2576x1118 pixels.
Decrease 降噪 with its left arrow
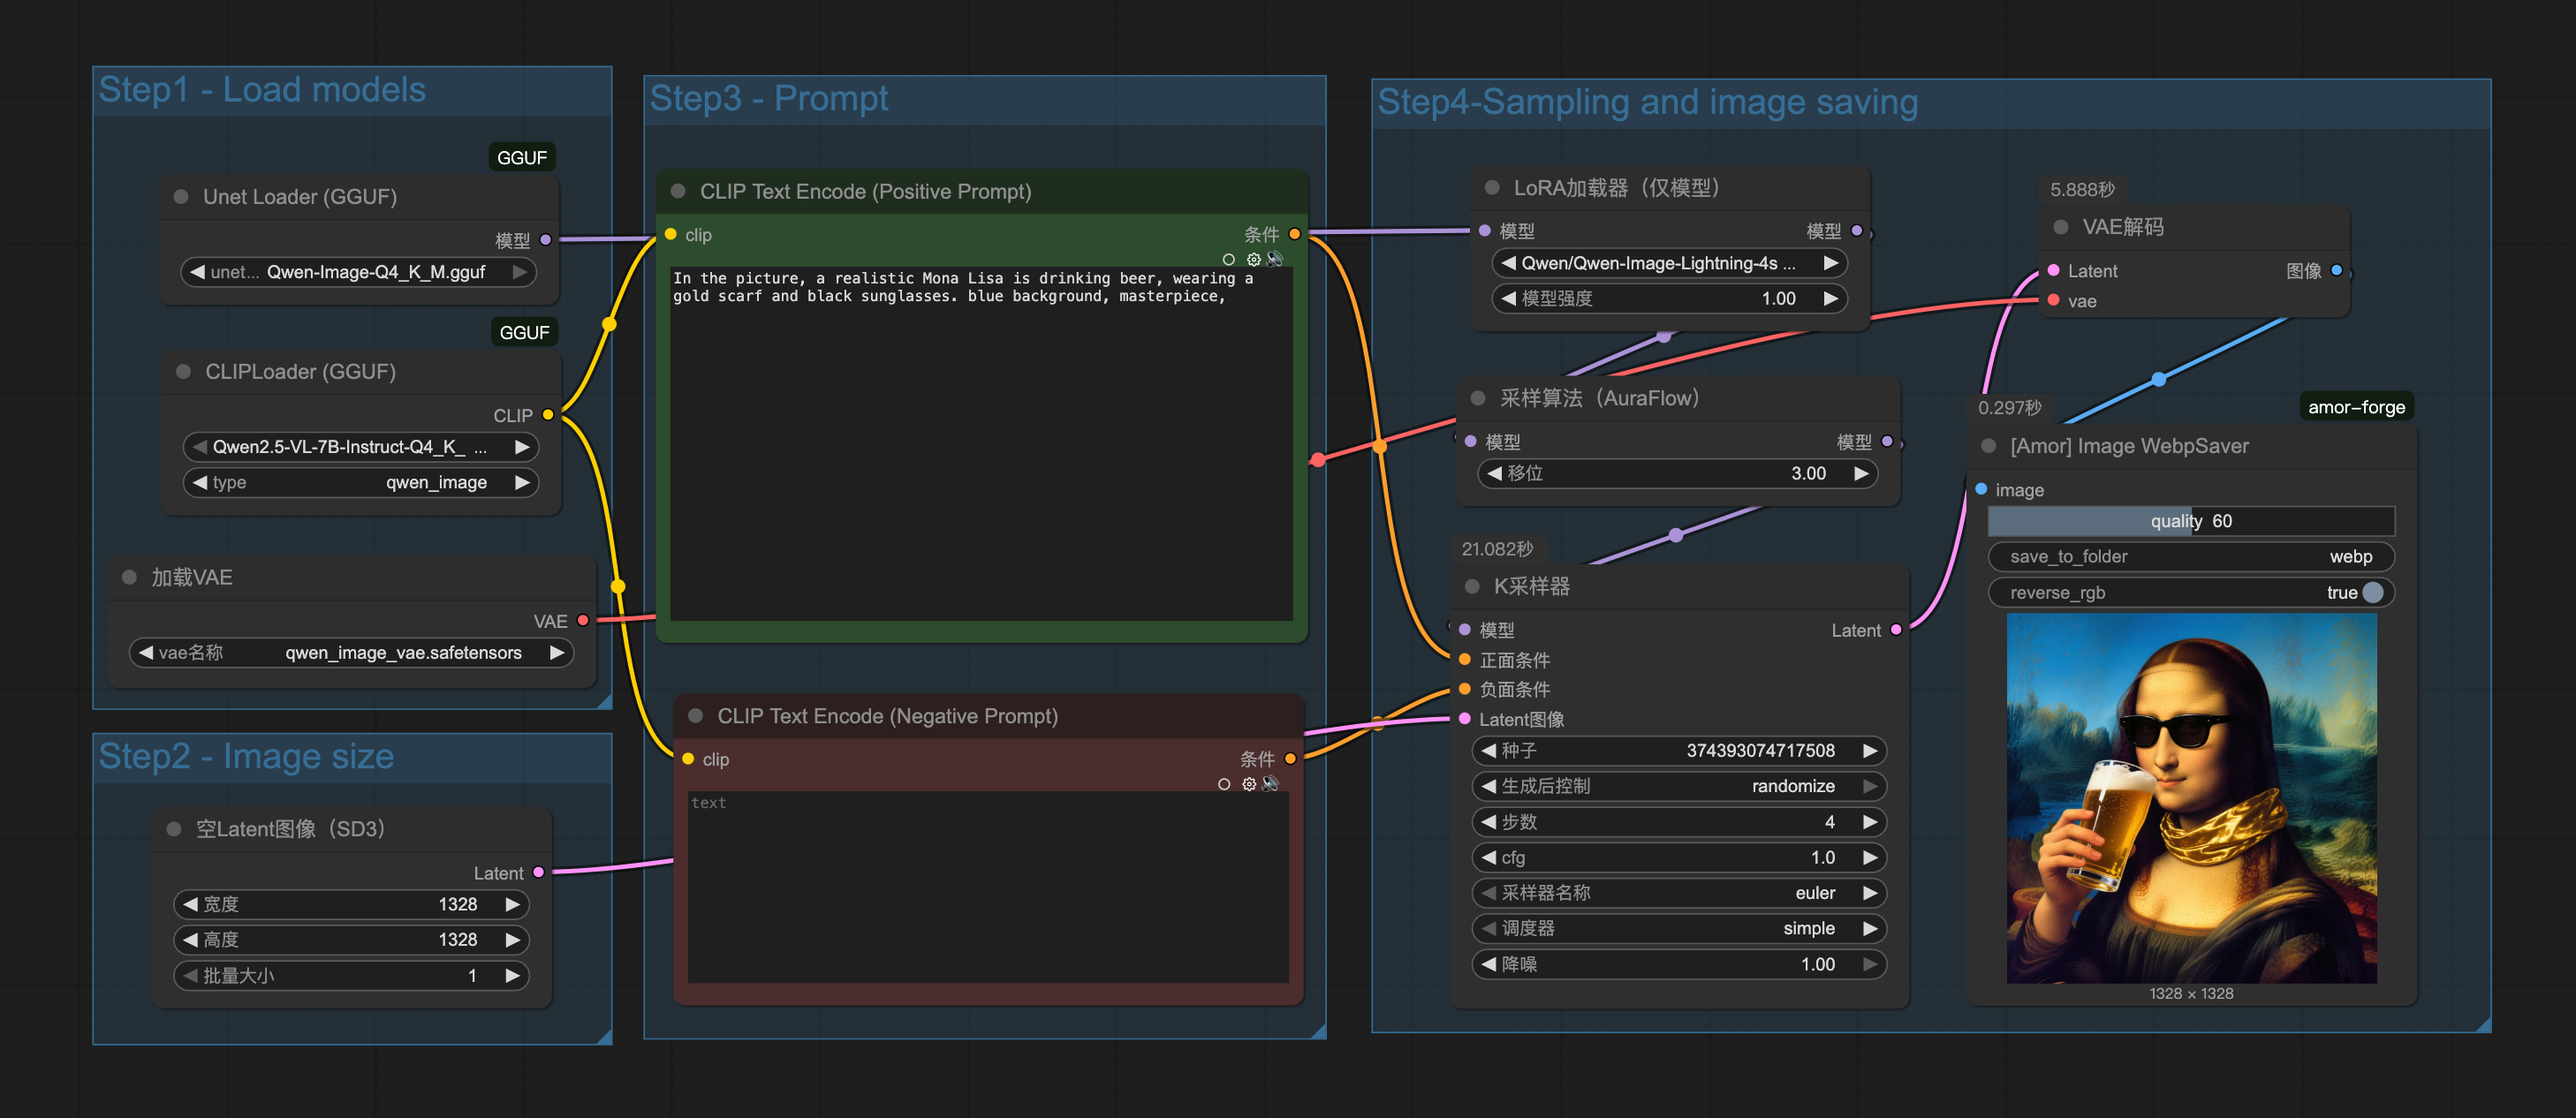click(x=1488, y=964)
